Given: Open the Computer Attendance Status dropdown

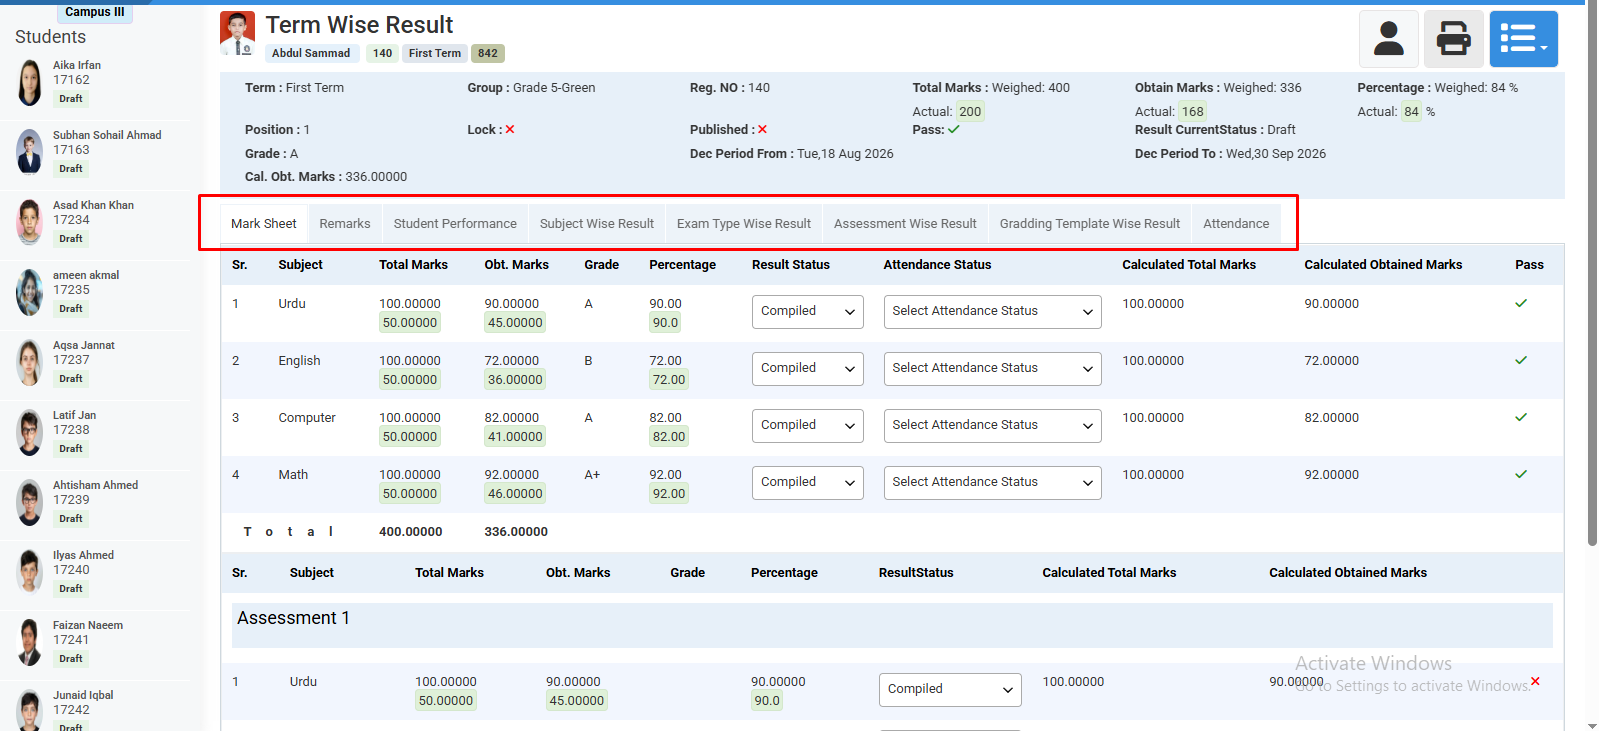Looking at the screenshot, I should [992, 425].
